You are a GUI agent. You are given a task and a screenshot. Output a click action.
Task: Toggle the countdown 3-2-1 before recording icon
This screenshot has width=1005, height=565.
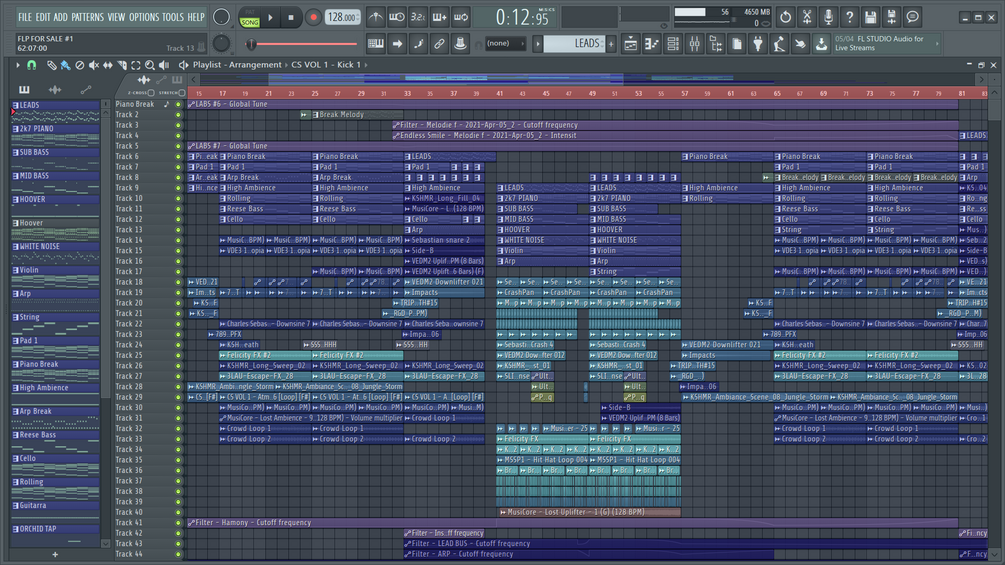[x=418, y=17]
